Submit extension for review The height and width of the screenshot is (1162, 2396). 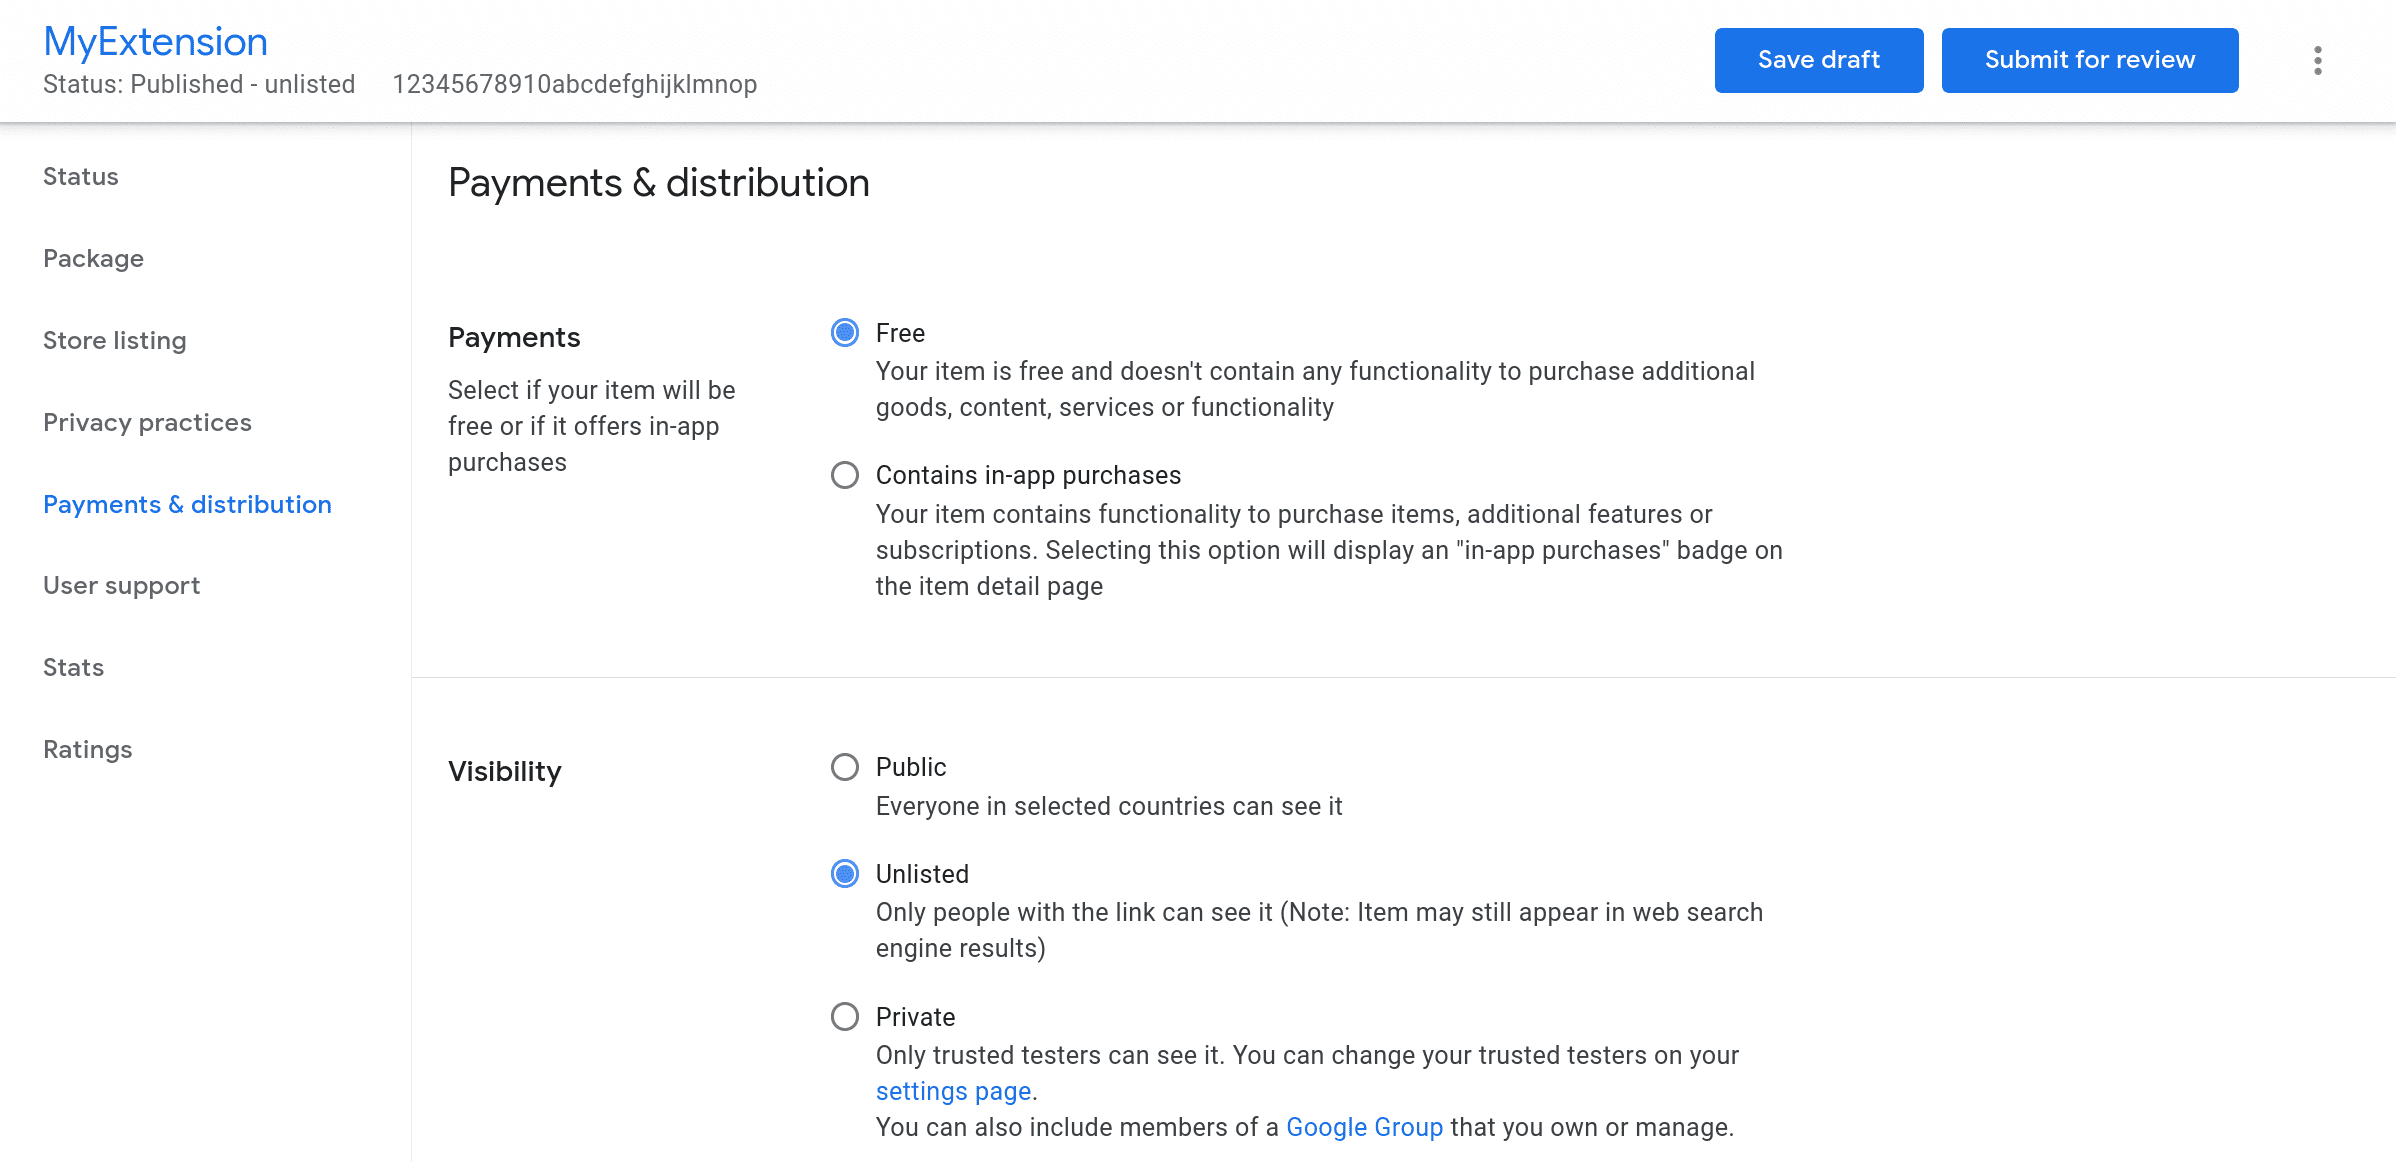tap(2090, 60)
